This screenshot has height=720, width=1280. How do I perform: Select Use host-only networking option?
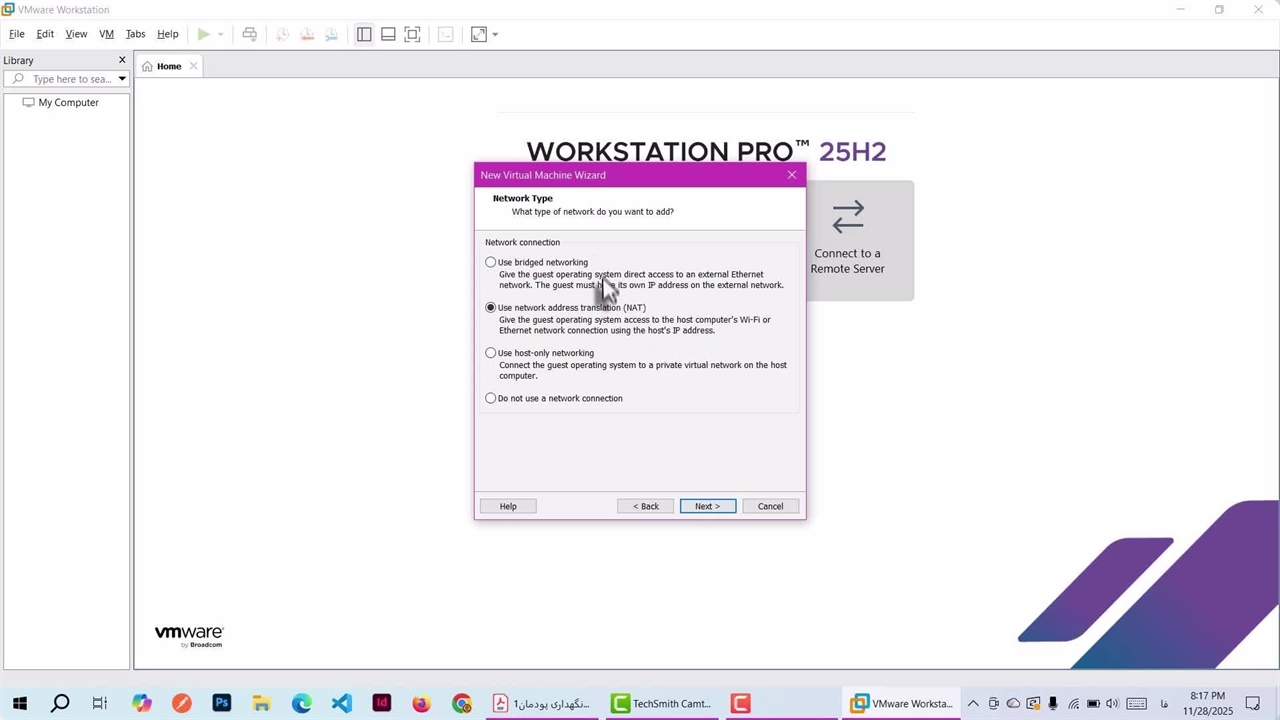(491, 353)
